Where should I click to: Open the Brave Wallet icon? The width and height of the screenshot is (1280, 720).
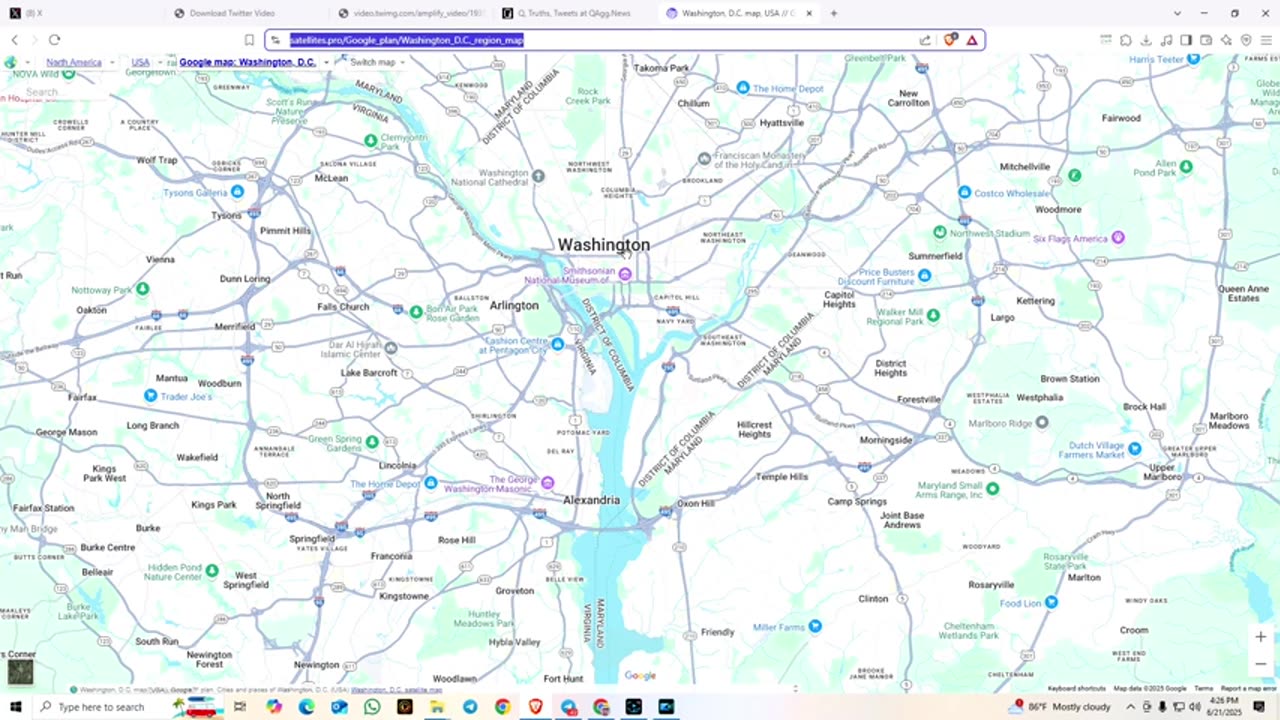click(1206, 40)
